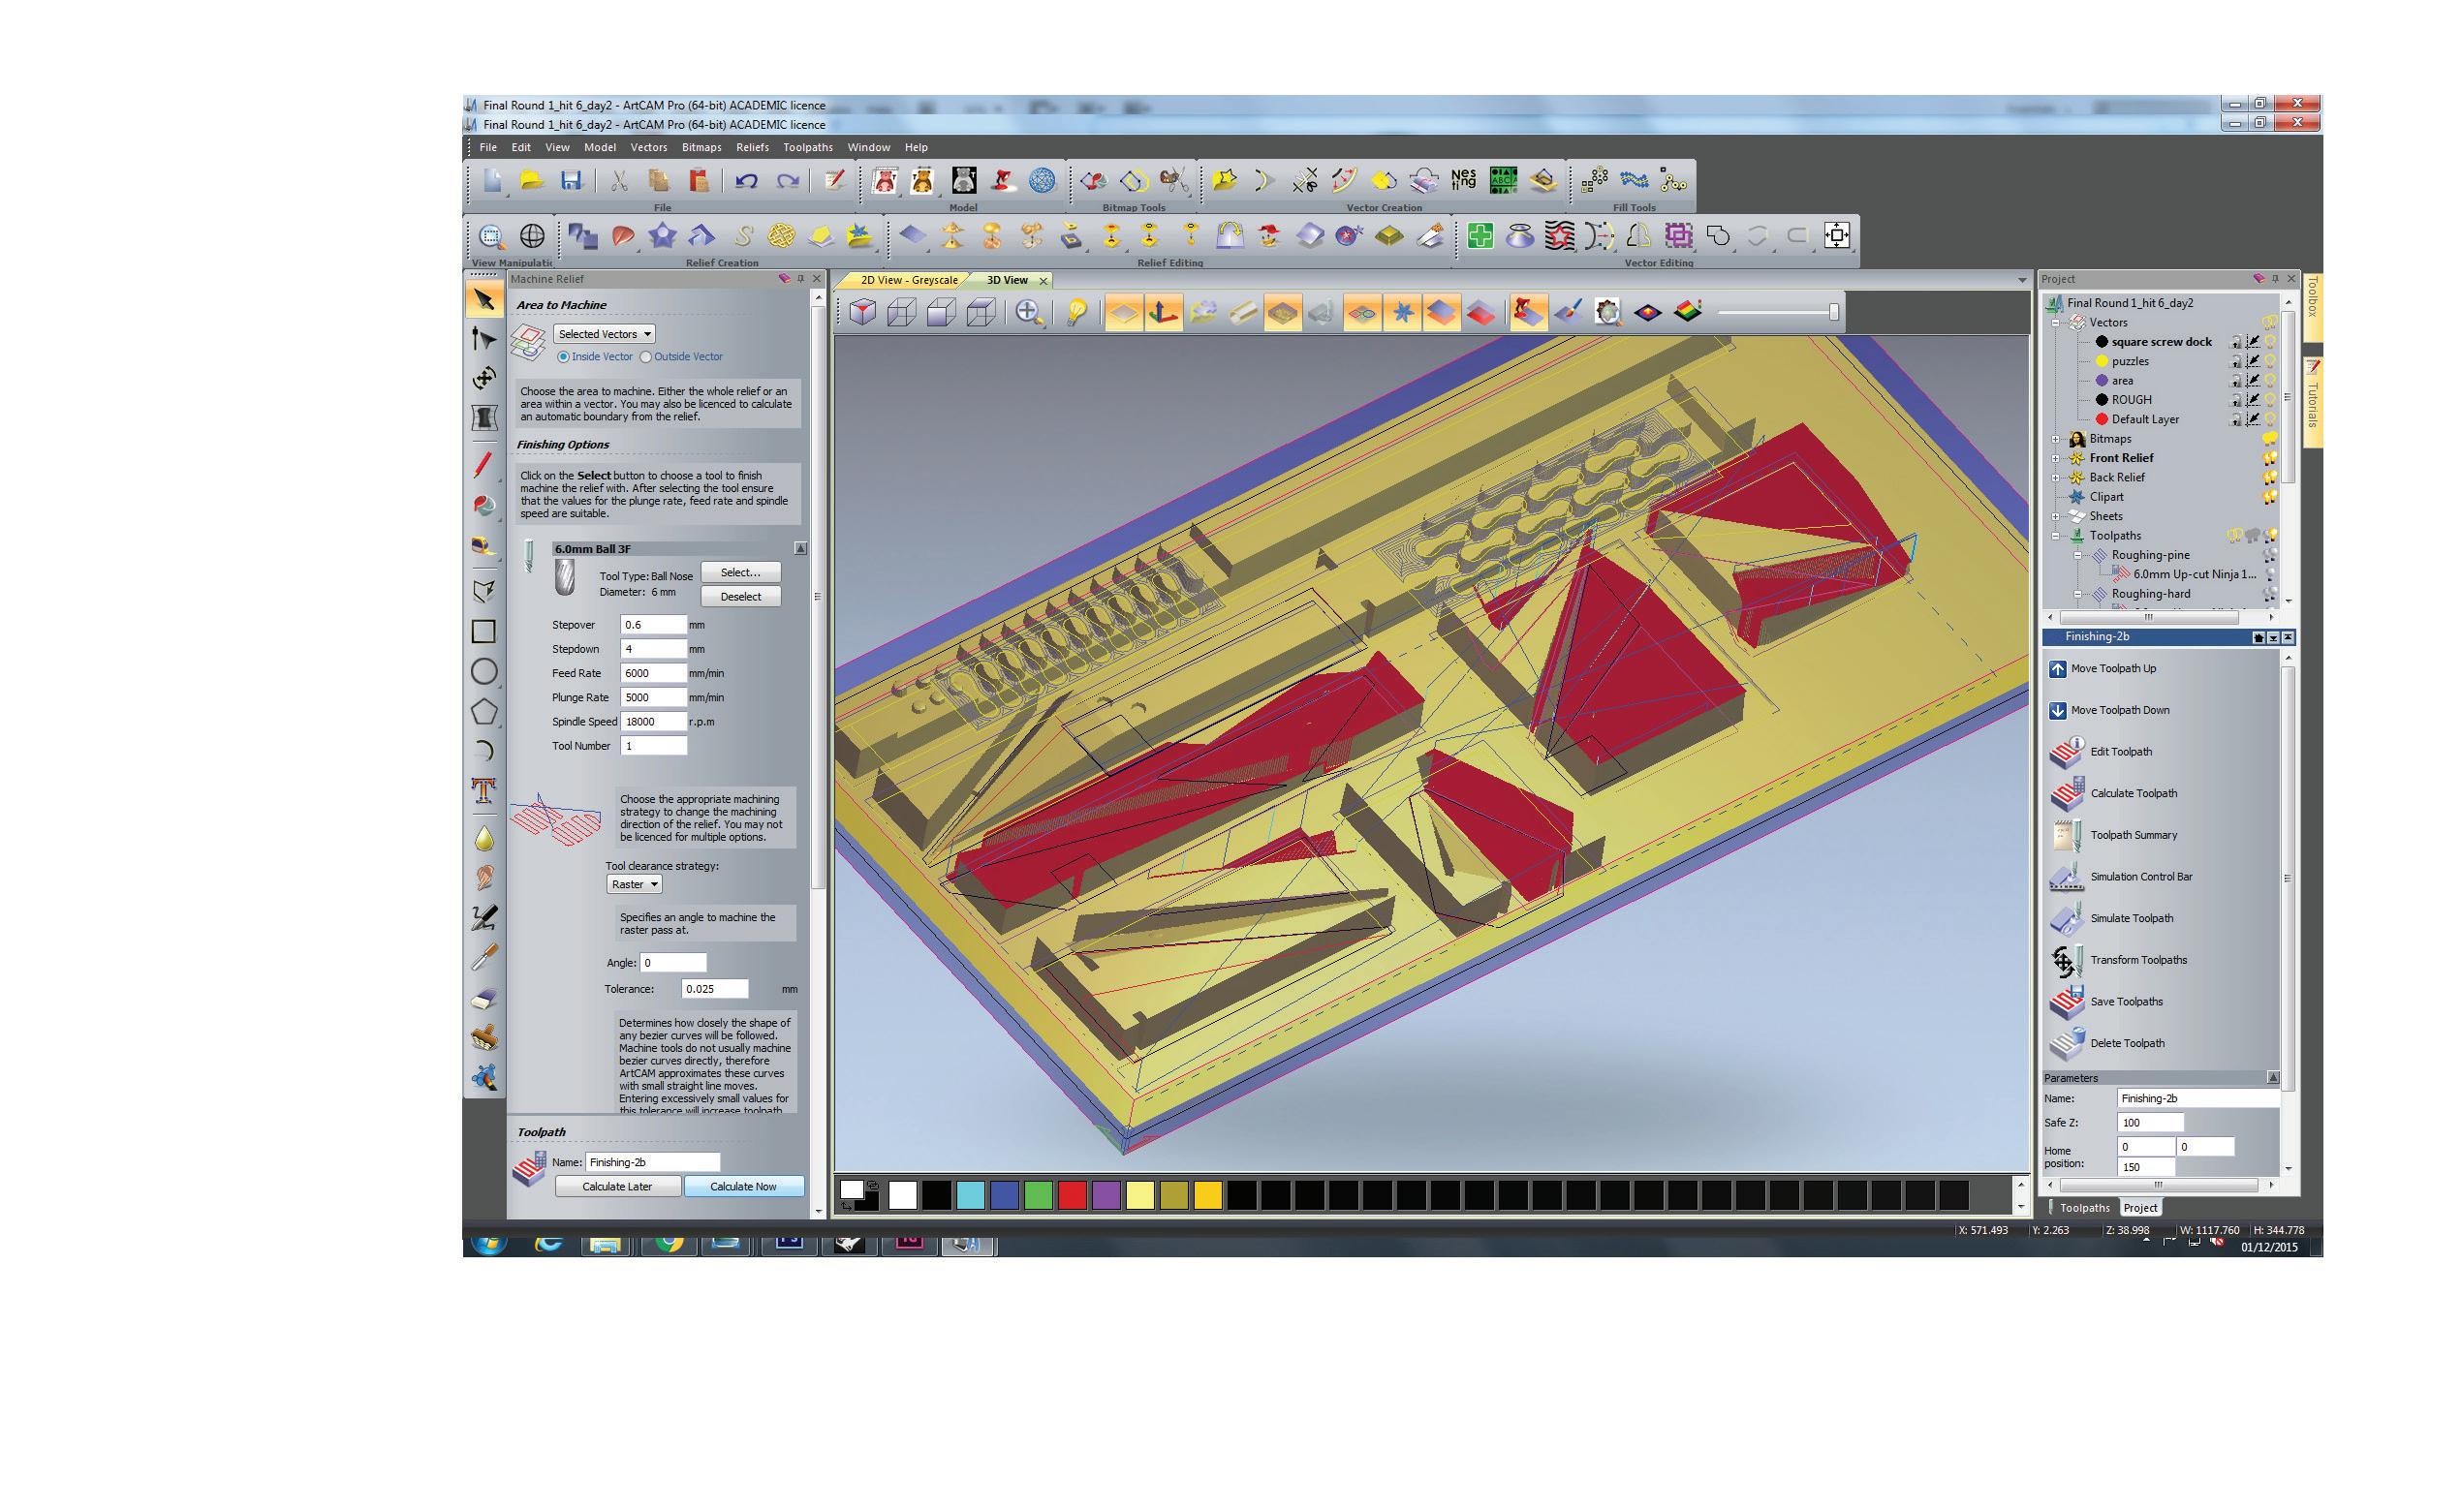Click the Stepover input field
2461x1512 pixels.
pyautogui.click(x=653, y=625)
